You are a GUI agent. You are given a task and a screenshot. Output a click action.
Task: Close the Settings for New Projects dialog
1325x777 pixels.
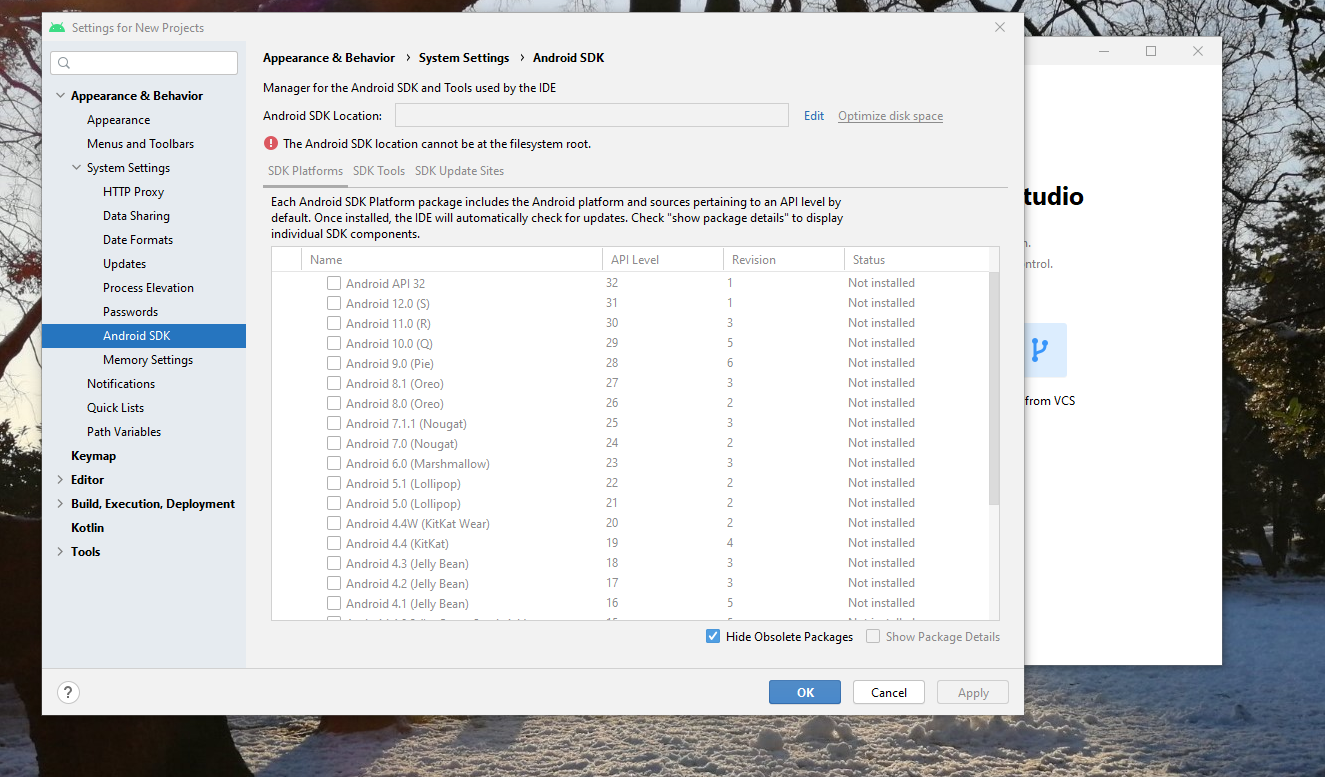(x=1000, y=28)
